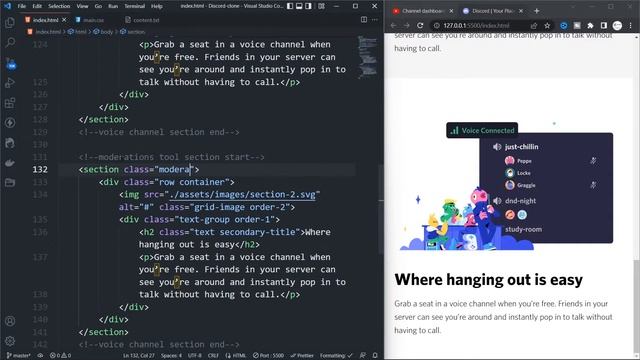
Task: Open the folder icon at bottom of activity bar
Action: coord(10,182)
